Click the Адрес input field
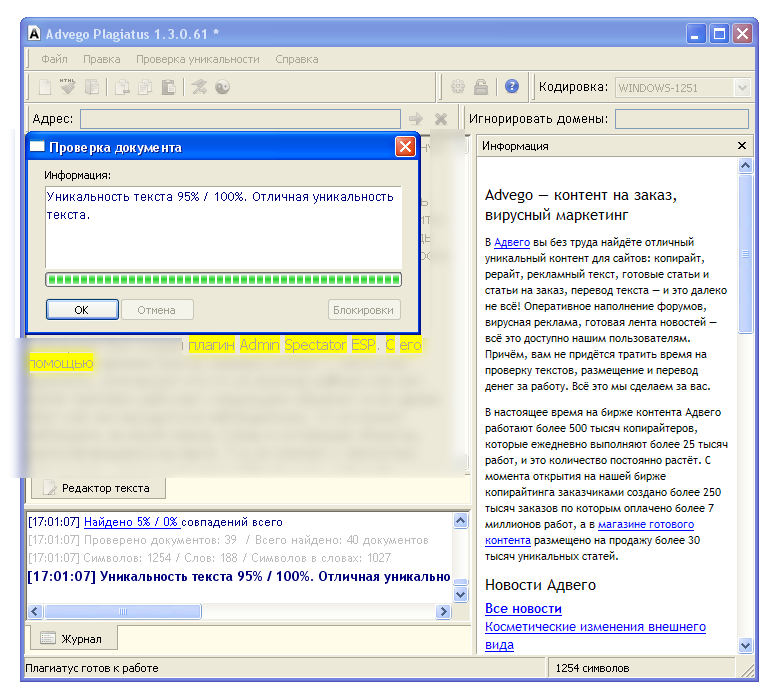Image resolution: width=783 pixels, height=698 pixels. click(240, 119)
